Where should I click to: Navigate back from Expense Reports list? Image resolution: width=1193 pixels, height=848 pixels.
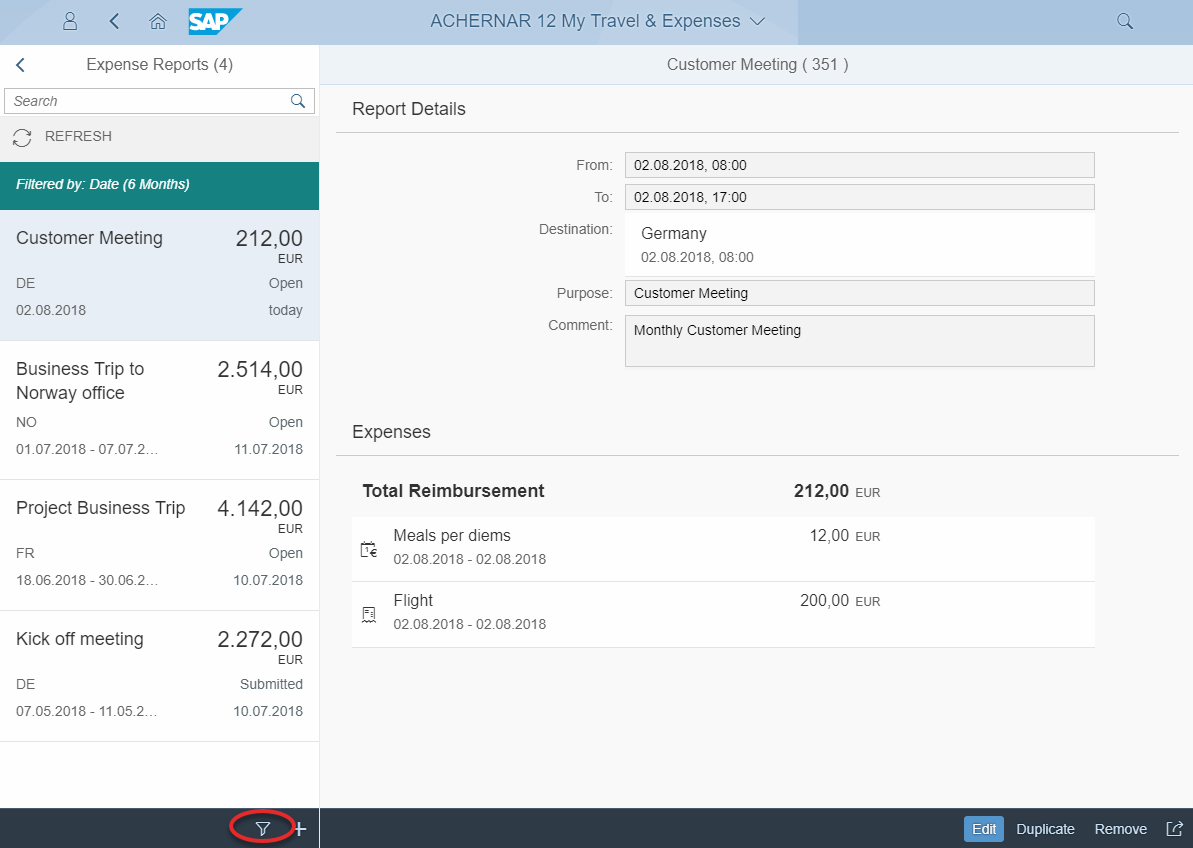21,65
